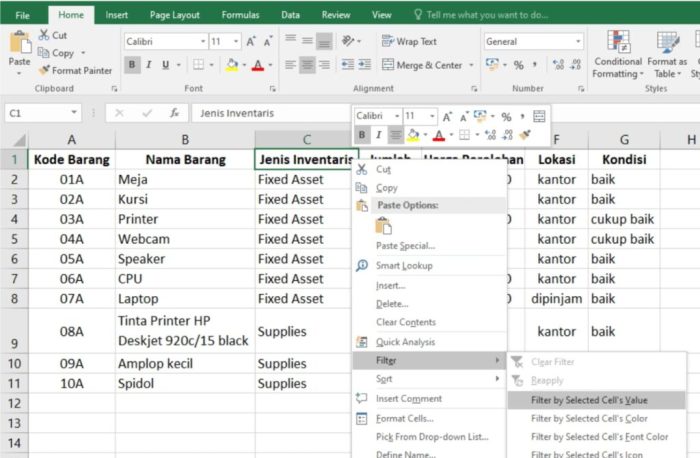Click the Format Painter icon in Clipboard
Image resolution: width=700 pixels, height=458 pixels.
click(44, 70)
